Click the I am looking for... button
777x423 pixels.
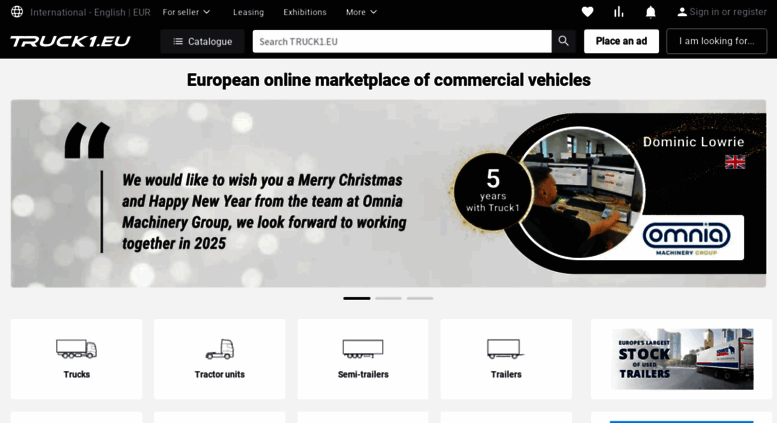pyautogui.click(x=717, y=41)
